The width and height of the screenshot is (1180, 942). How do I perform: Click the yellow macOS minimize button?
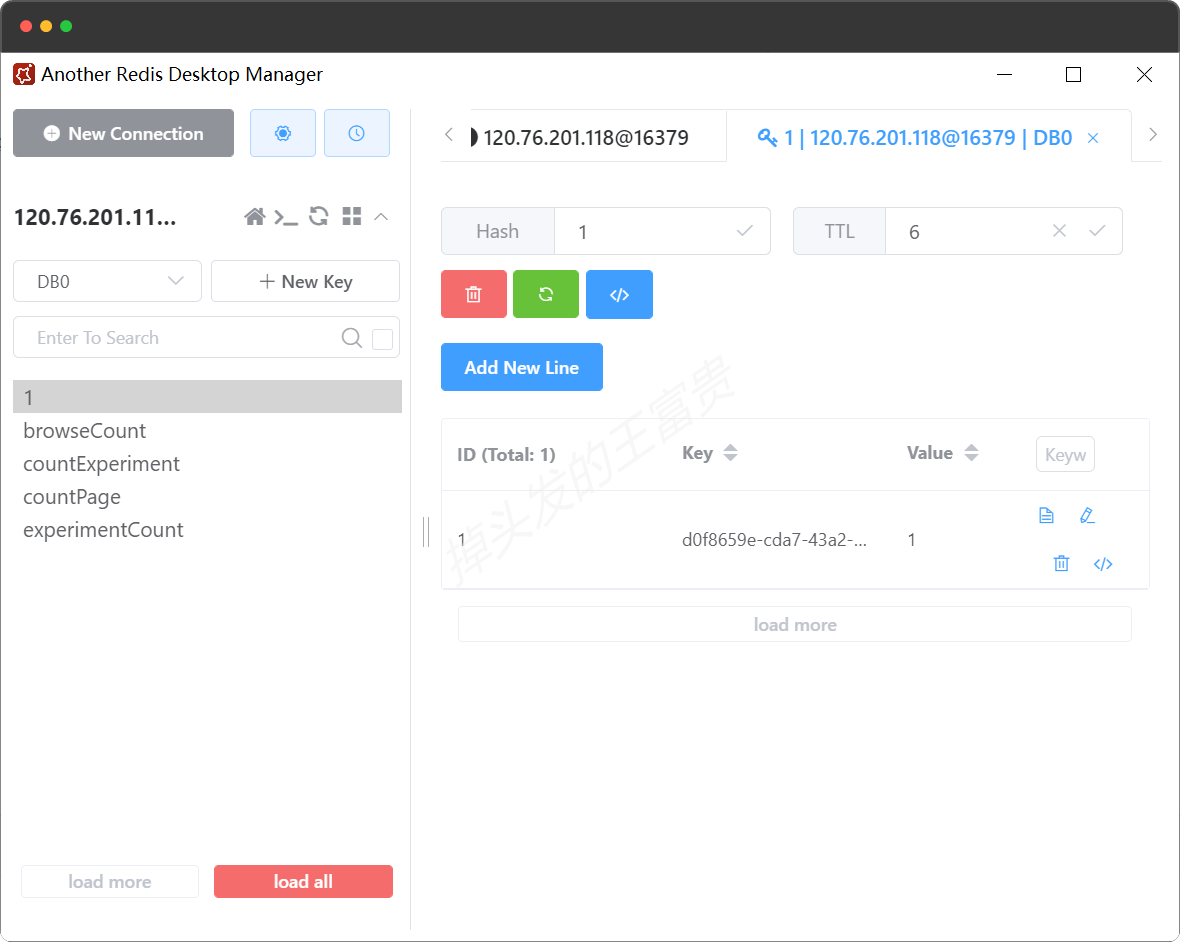pyautogui.click(x=46, y=26)
